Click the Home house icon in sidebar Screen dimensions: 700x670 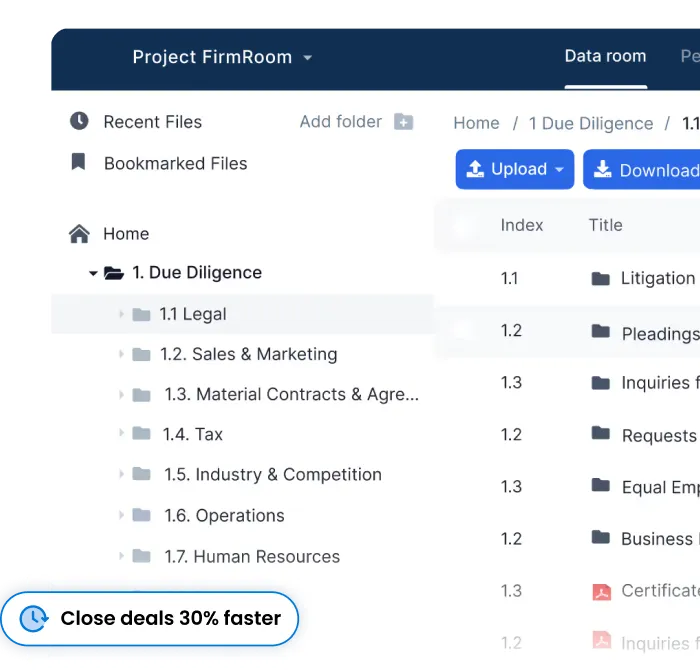tap(79, 233)
